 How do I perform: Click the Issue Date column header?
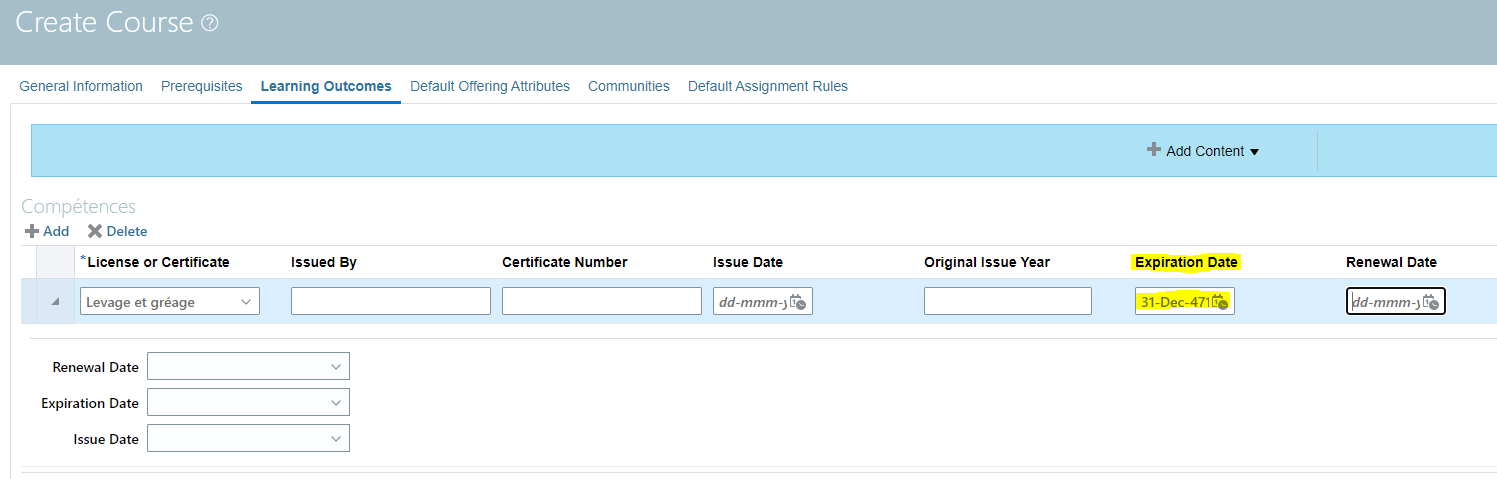pos(748,262)
